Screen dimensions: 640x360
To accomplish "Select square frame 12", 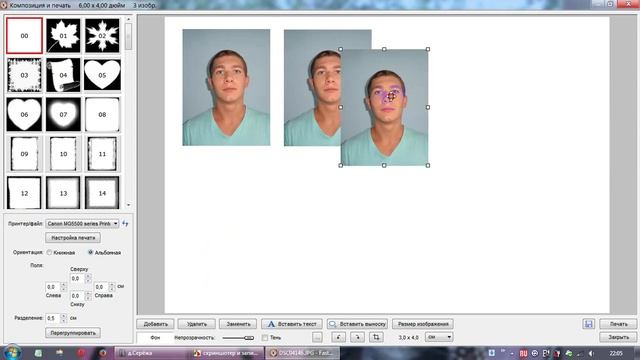I will point(24,193).
